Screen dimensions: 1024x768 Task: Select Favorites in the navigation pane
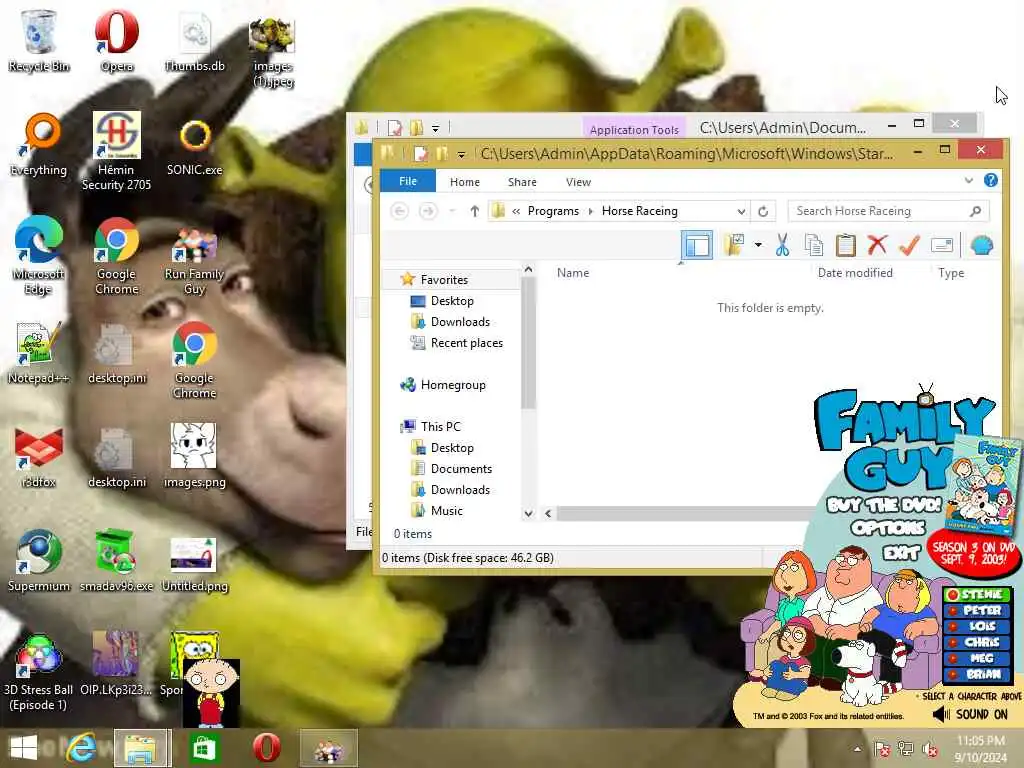[444, 280]
